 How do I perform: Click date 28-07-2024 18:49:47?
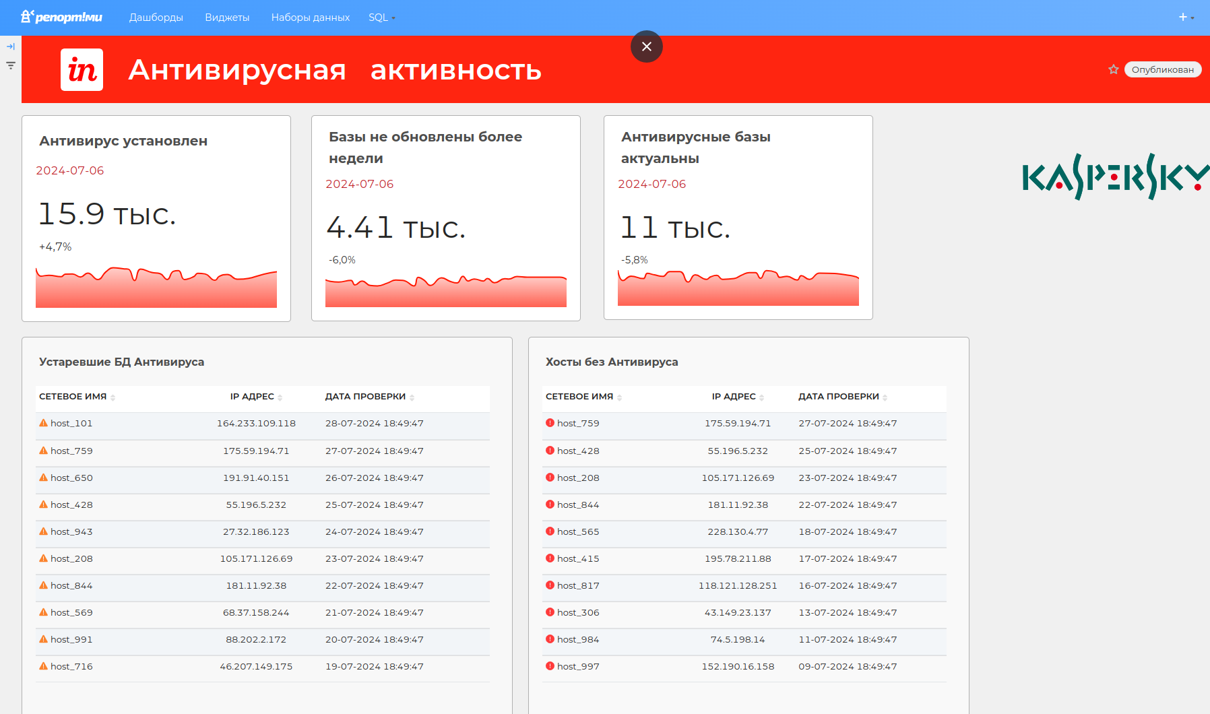coord(374,424)
